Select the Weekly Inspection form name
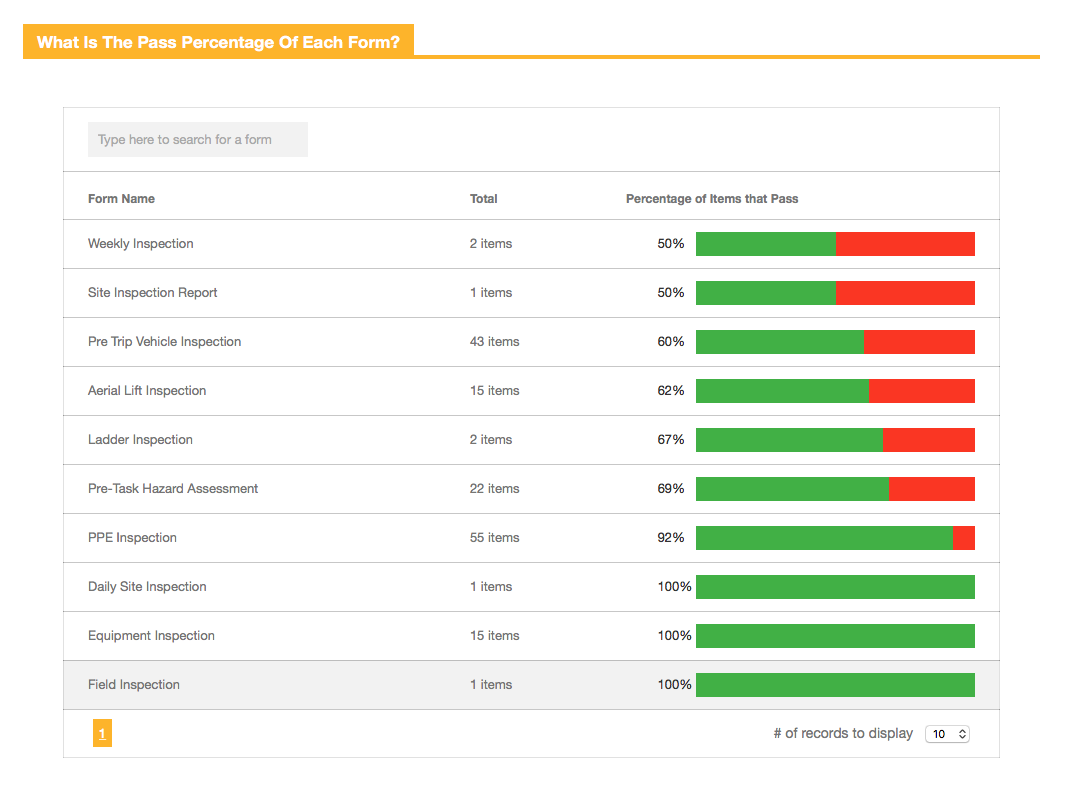 (x=140, y=244)
